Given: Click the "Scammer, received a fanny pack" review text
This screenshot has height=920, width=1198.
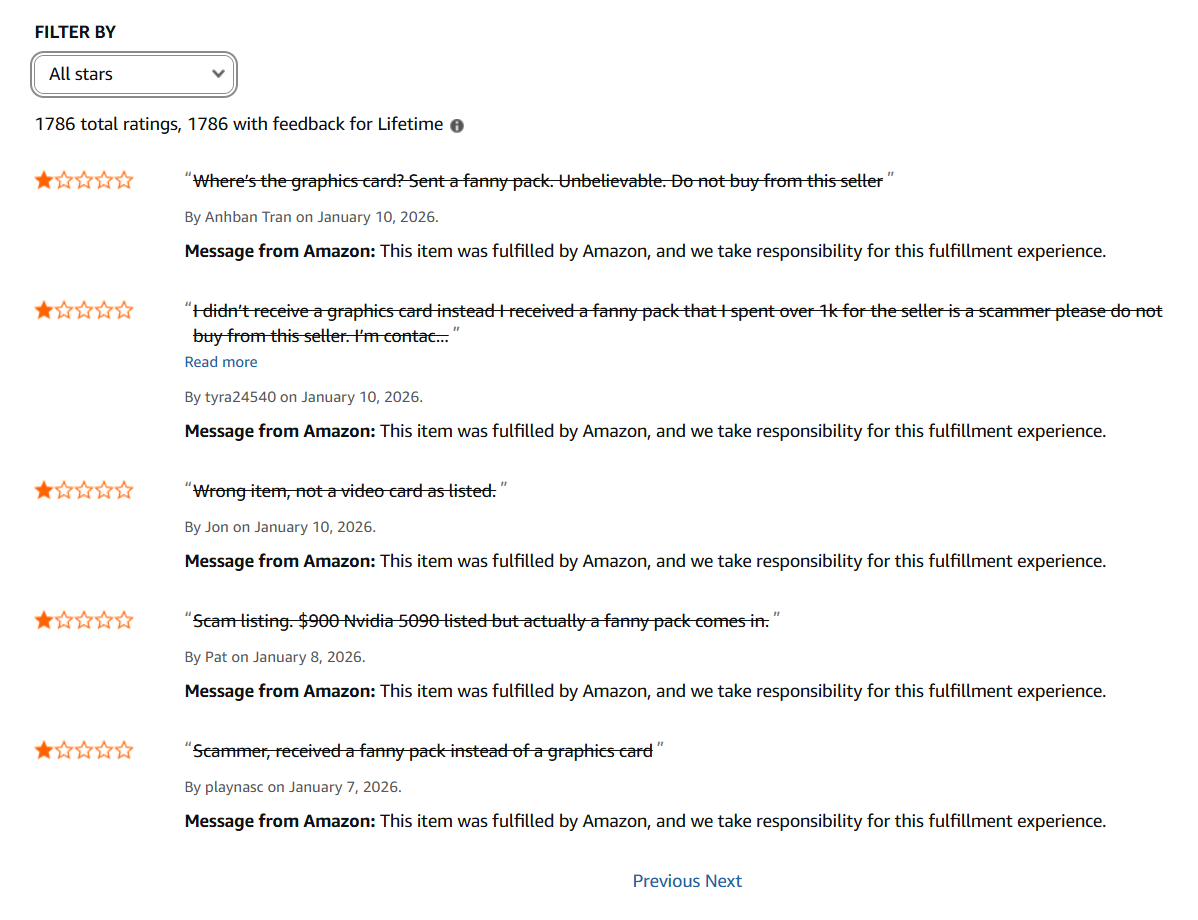Looking at the screenshot, I should coord(422,751).
